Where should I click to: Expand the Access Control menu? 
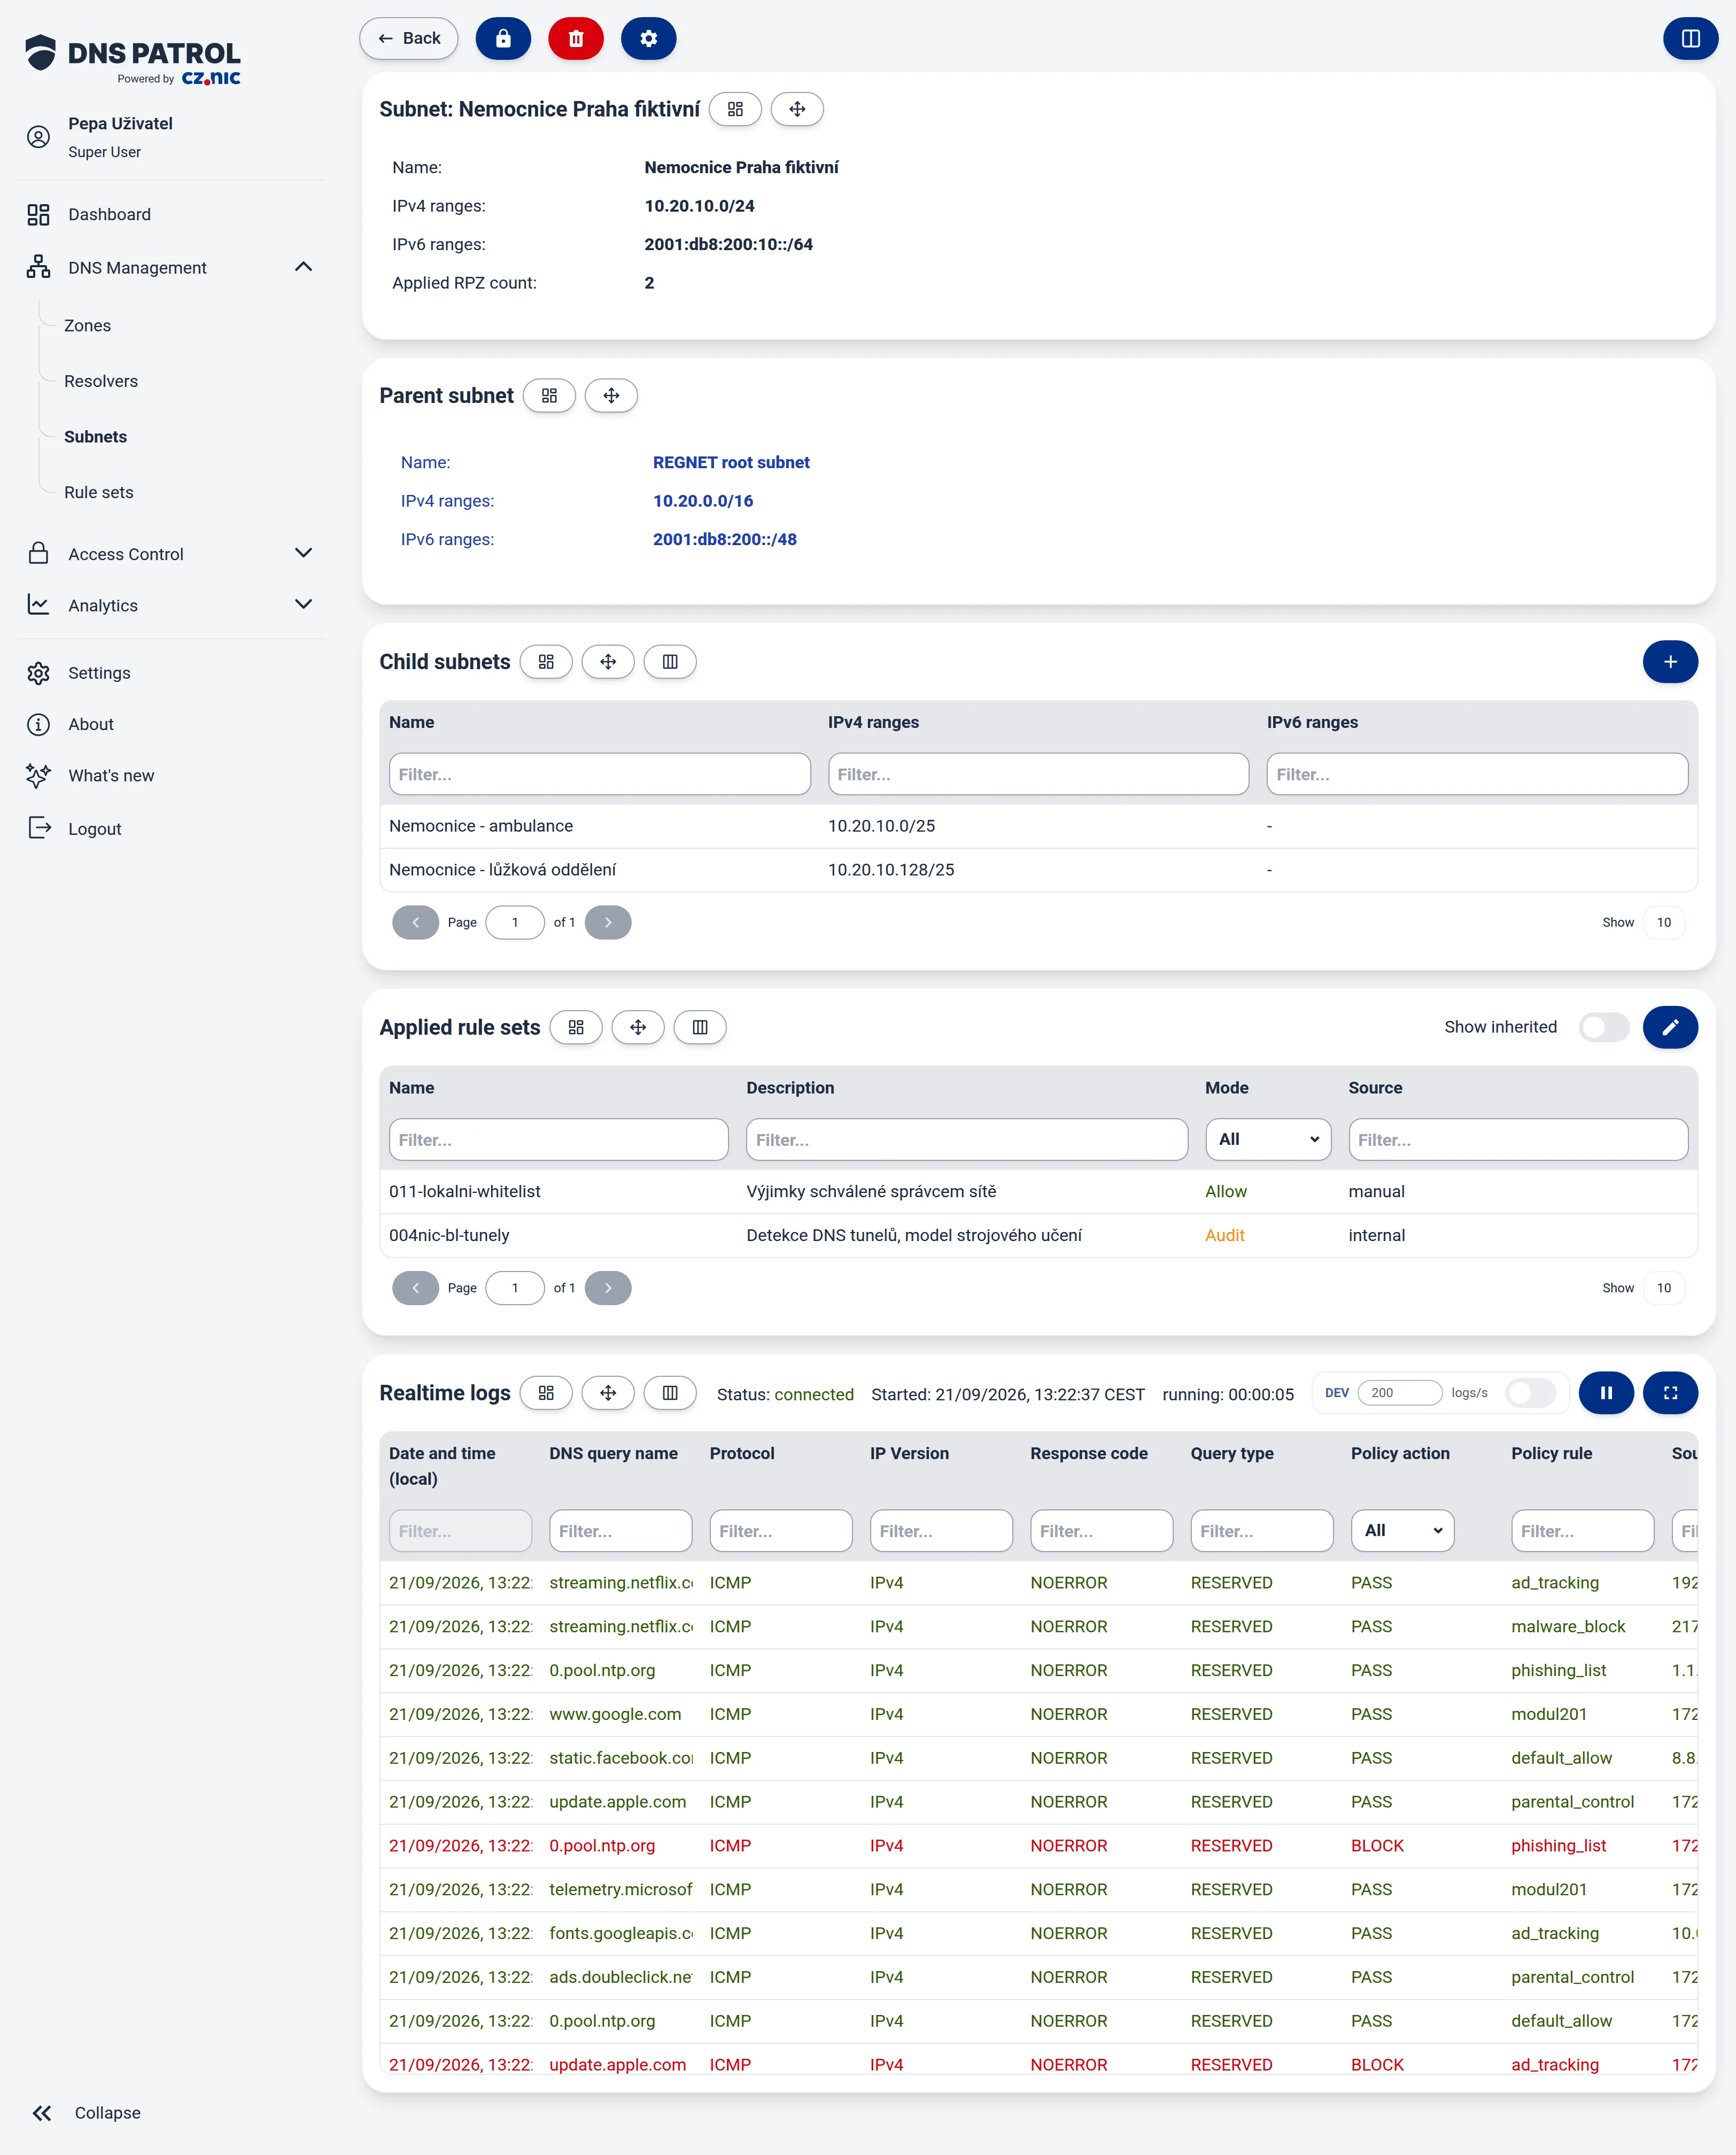click(304, 553)
